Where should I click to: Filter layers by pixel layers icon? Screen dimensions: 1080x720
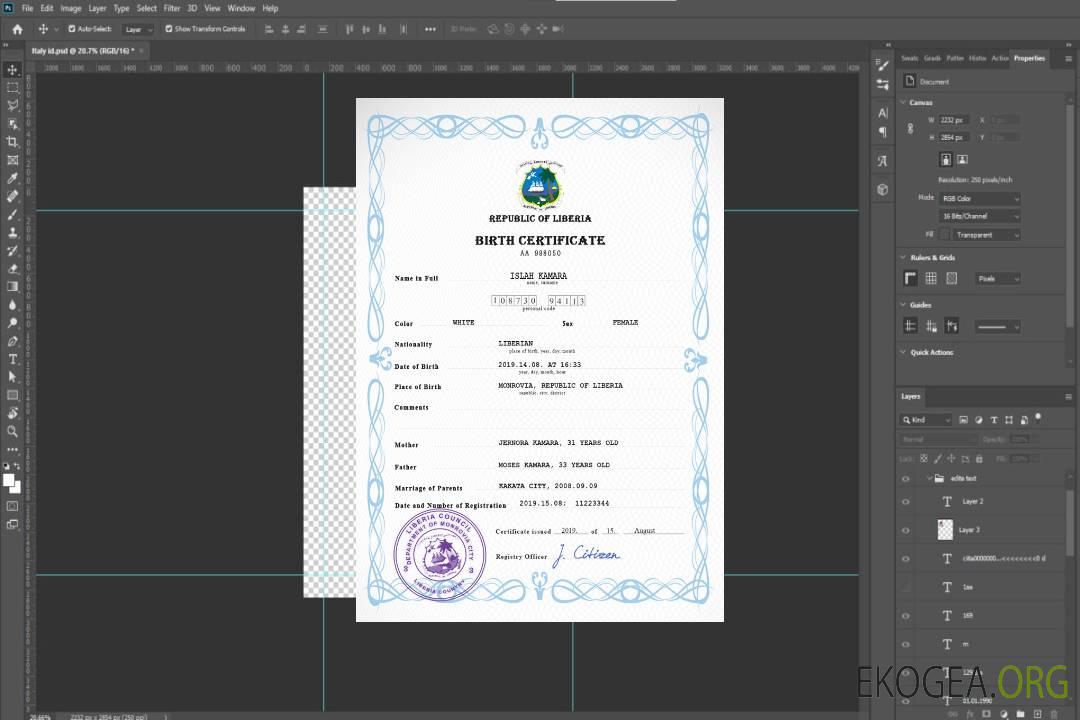click(x=963, y=420)
